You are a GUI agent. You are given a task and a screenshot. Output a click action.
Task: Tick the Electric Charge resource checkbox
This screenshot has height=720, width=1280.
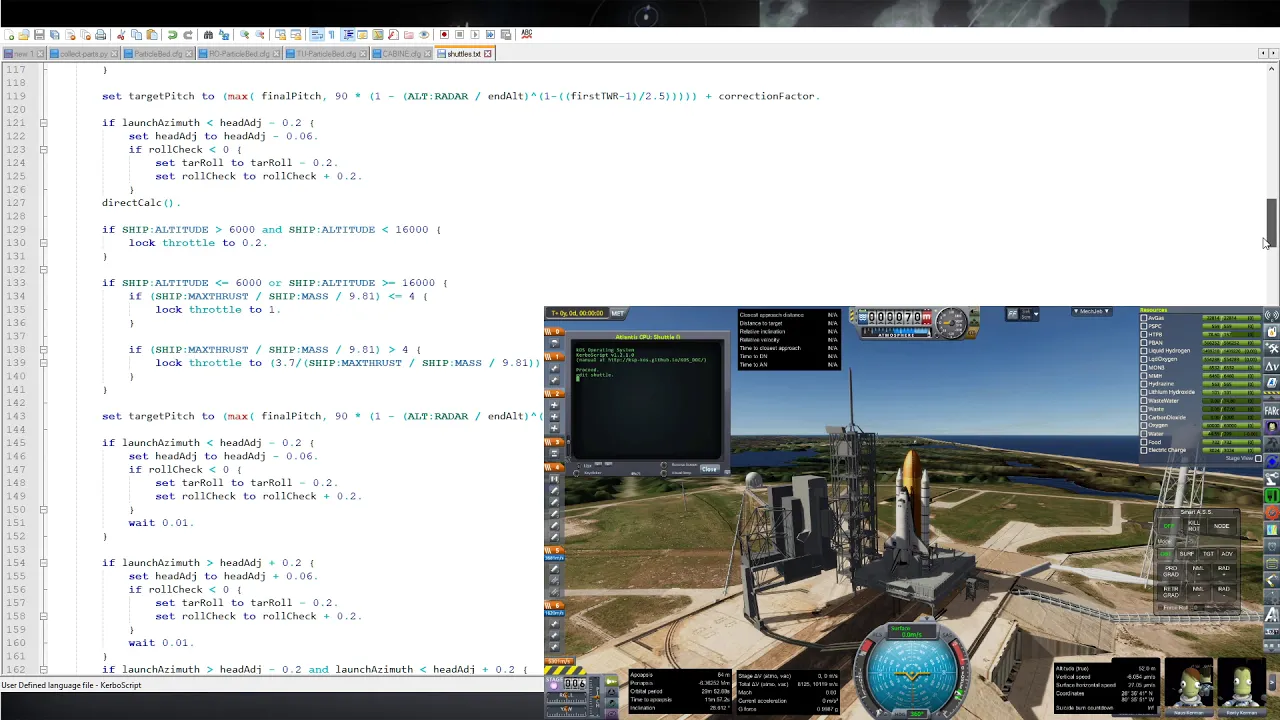tap(1144, 450)
